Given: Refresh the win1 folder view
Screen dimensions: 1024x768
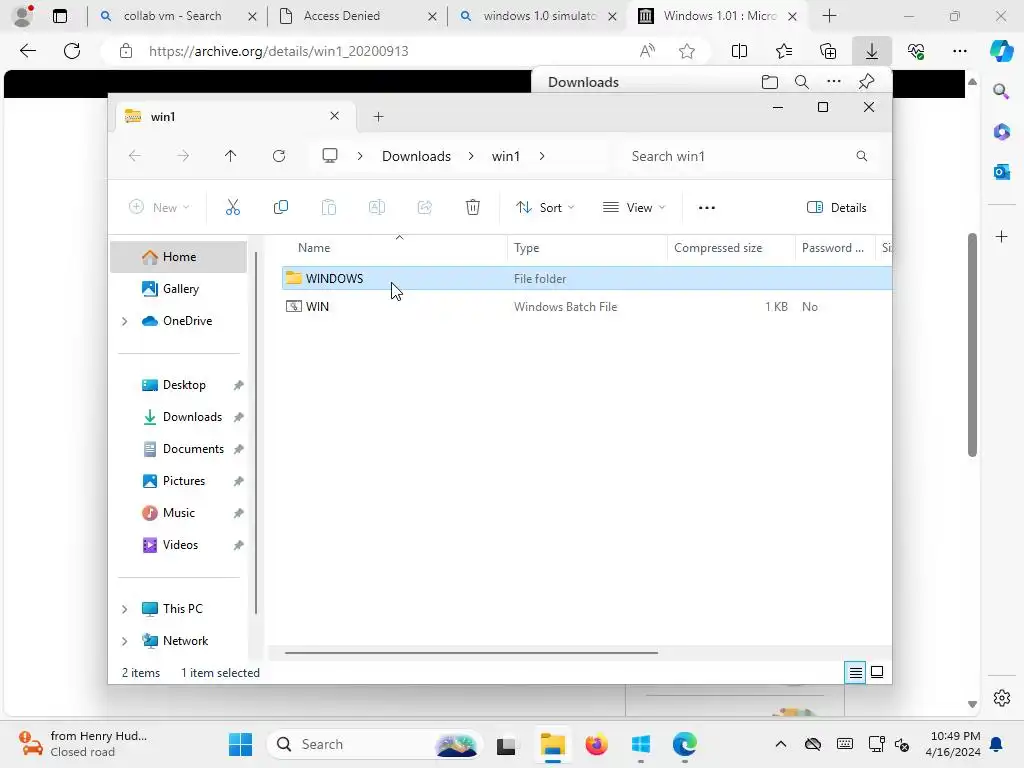Looking at the screenshot, I should [x=279, y=156].
